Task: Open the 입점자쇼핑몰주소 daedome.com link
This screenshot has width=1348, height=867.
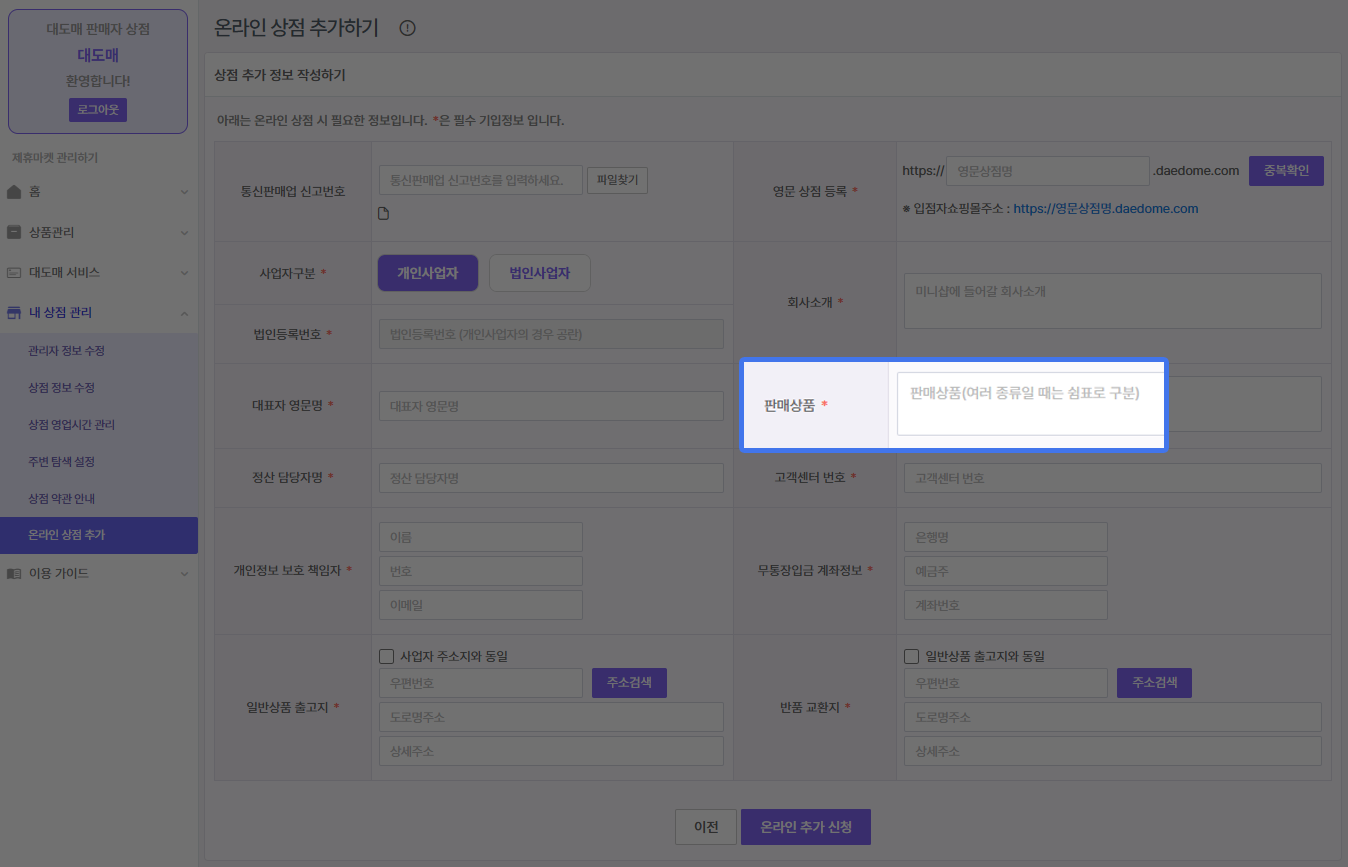Action: (x=1105, y=209)
